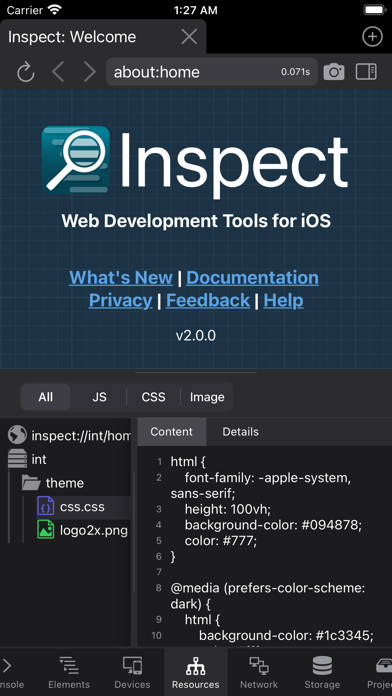
Task: Click the globe icon beside inspect://int/home
Action: point(17,435)
